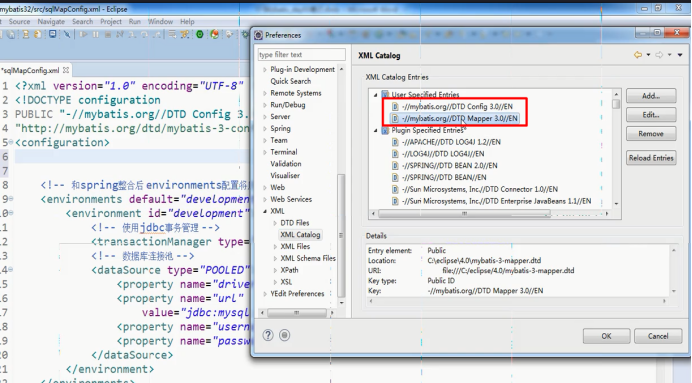Click the Terminate debug toolbar icon
The width and height of the screenshot is (692, 383).
[108, 34]
